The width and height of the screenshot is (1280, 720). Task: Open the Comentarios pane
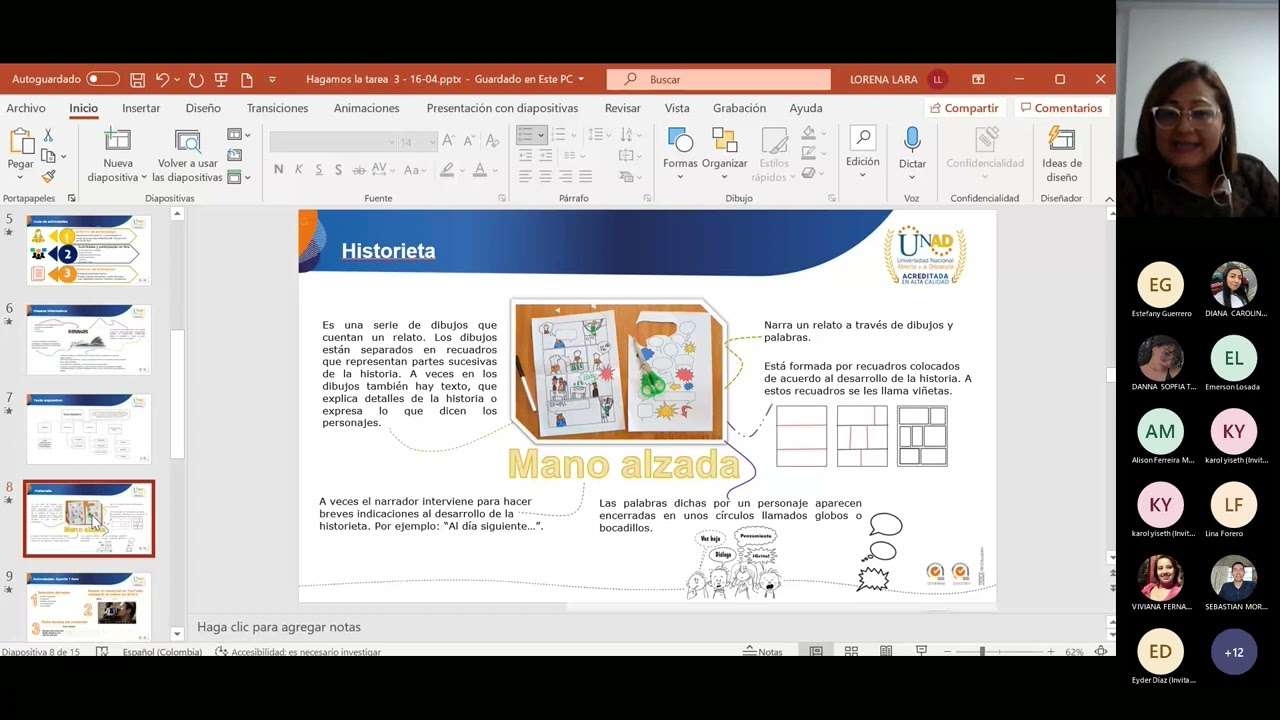tap(1061, 108)
